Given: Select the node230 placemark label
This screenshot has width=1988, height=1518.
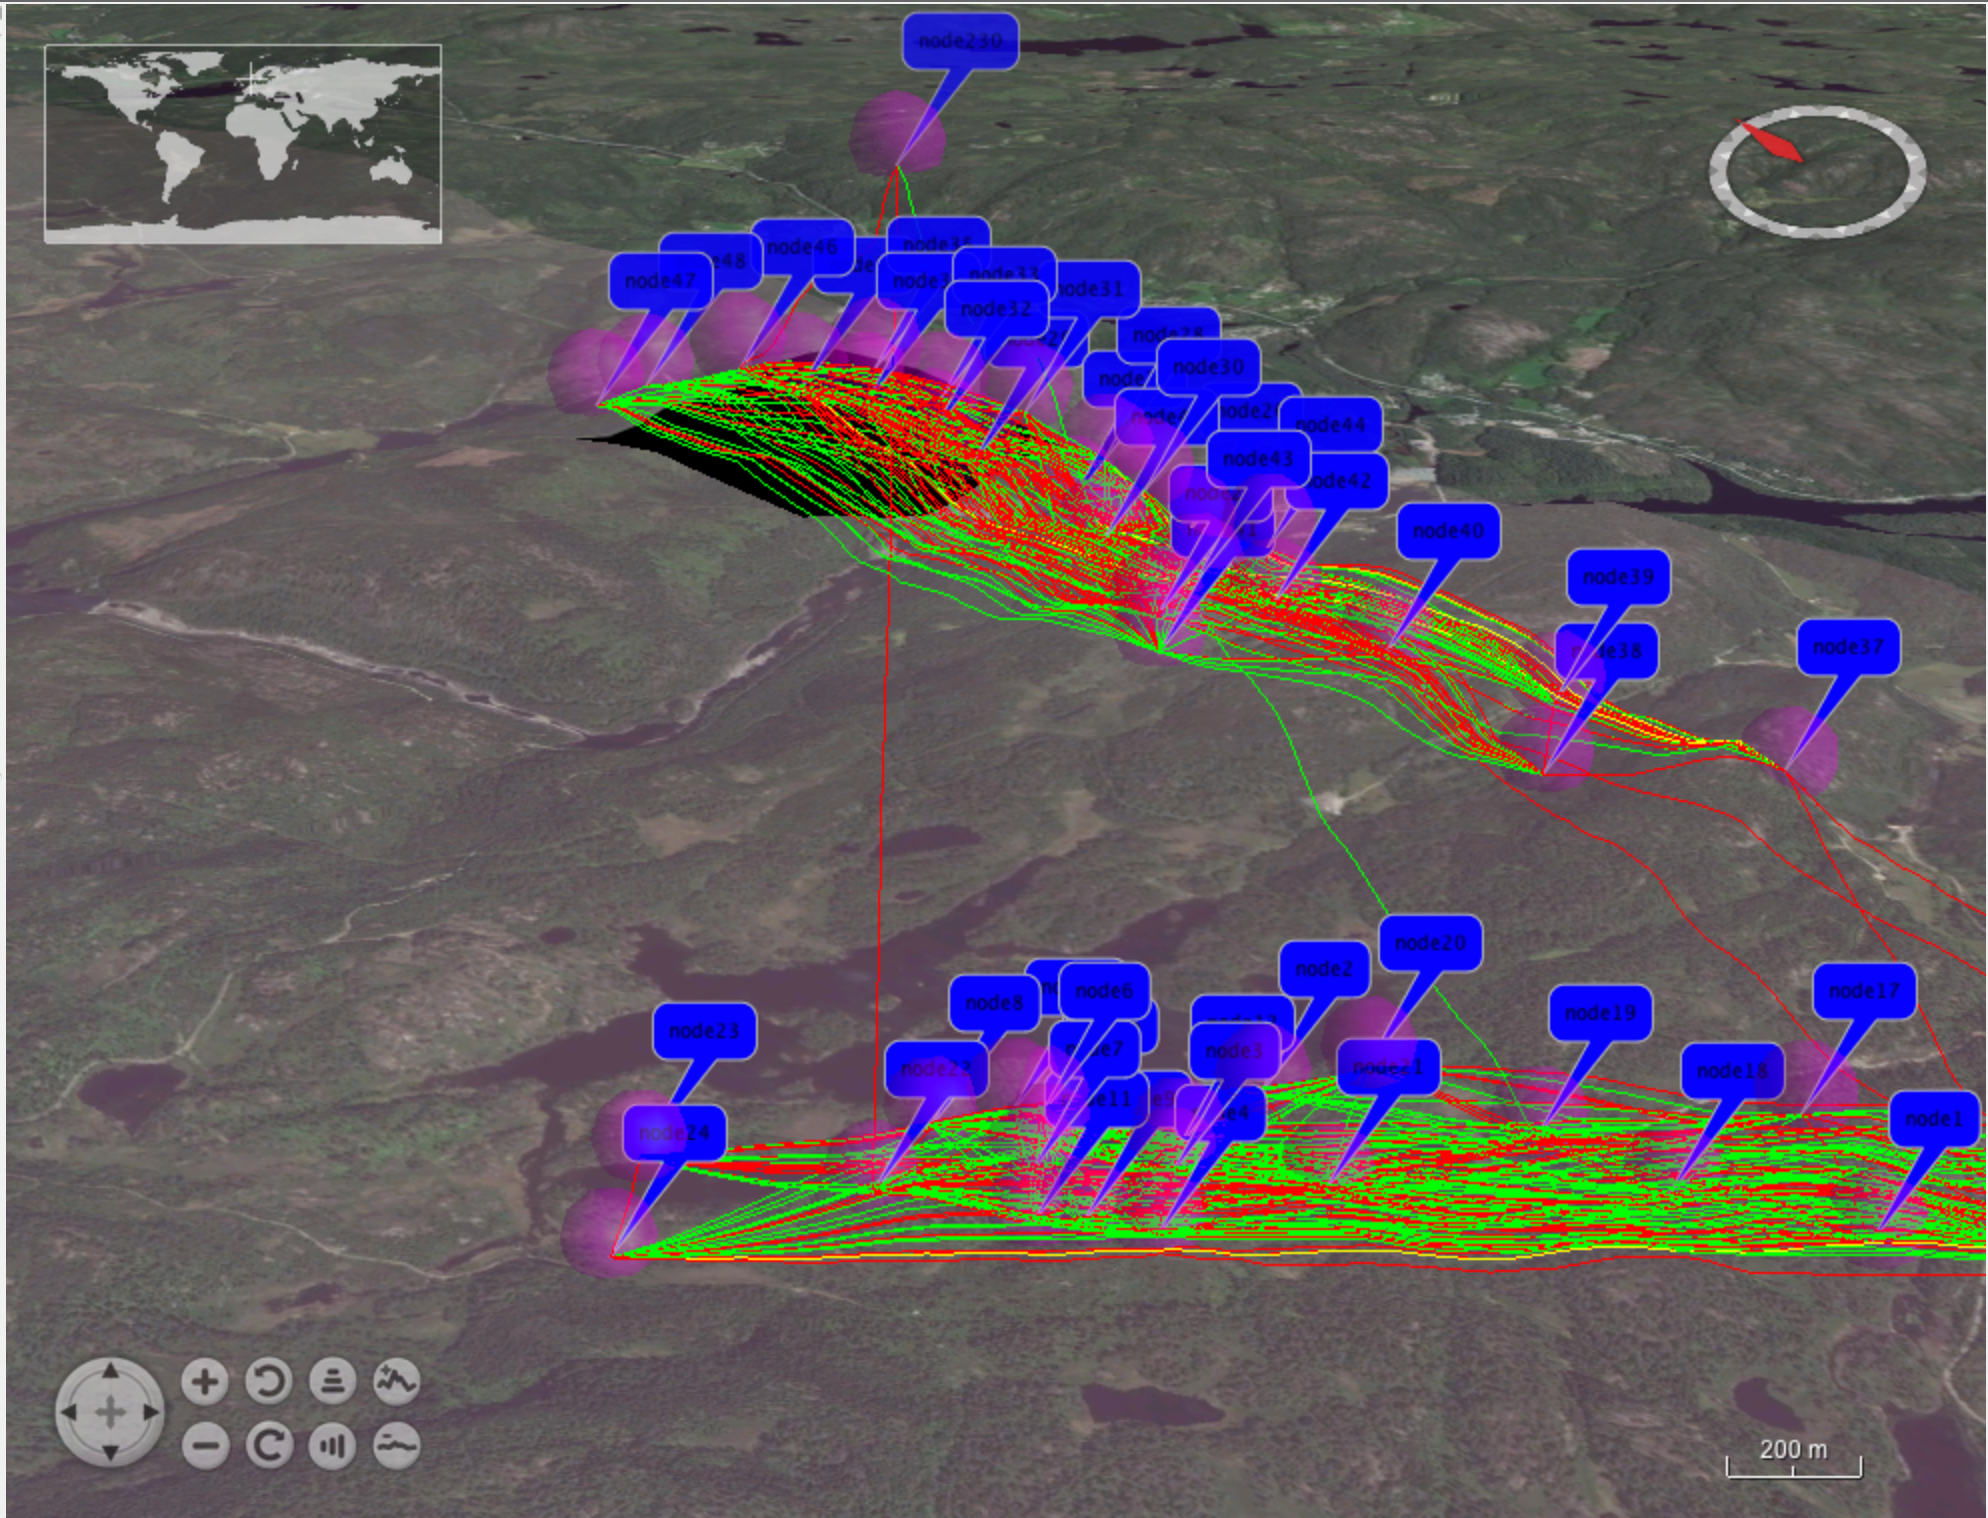Looking at the screenshot, I should (x=960, y=41).
